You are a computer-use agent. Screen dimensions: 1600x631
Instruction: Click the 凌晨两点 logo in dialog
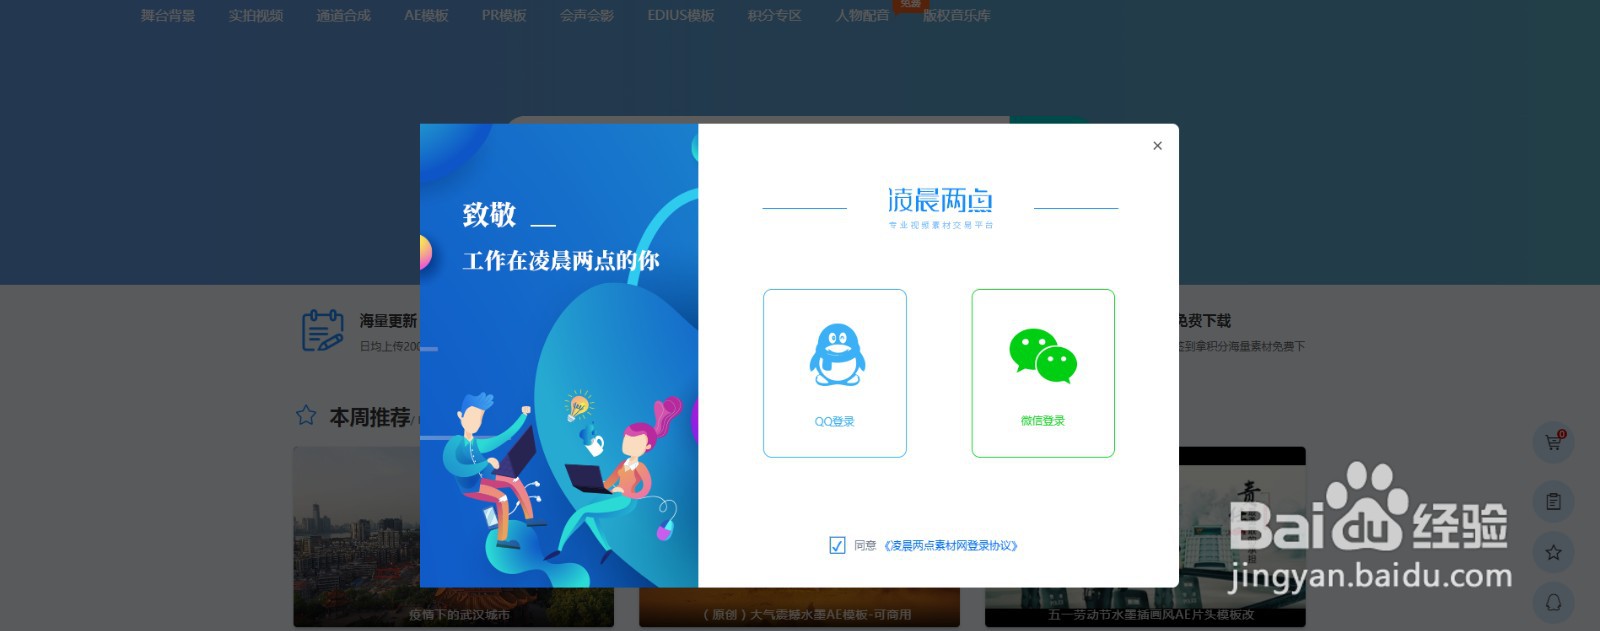pos(940,208)
